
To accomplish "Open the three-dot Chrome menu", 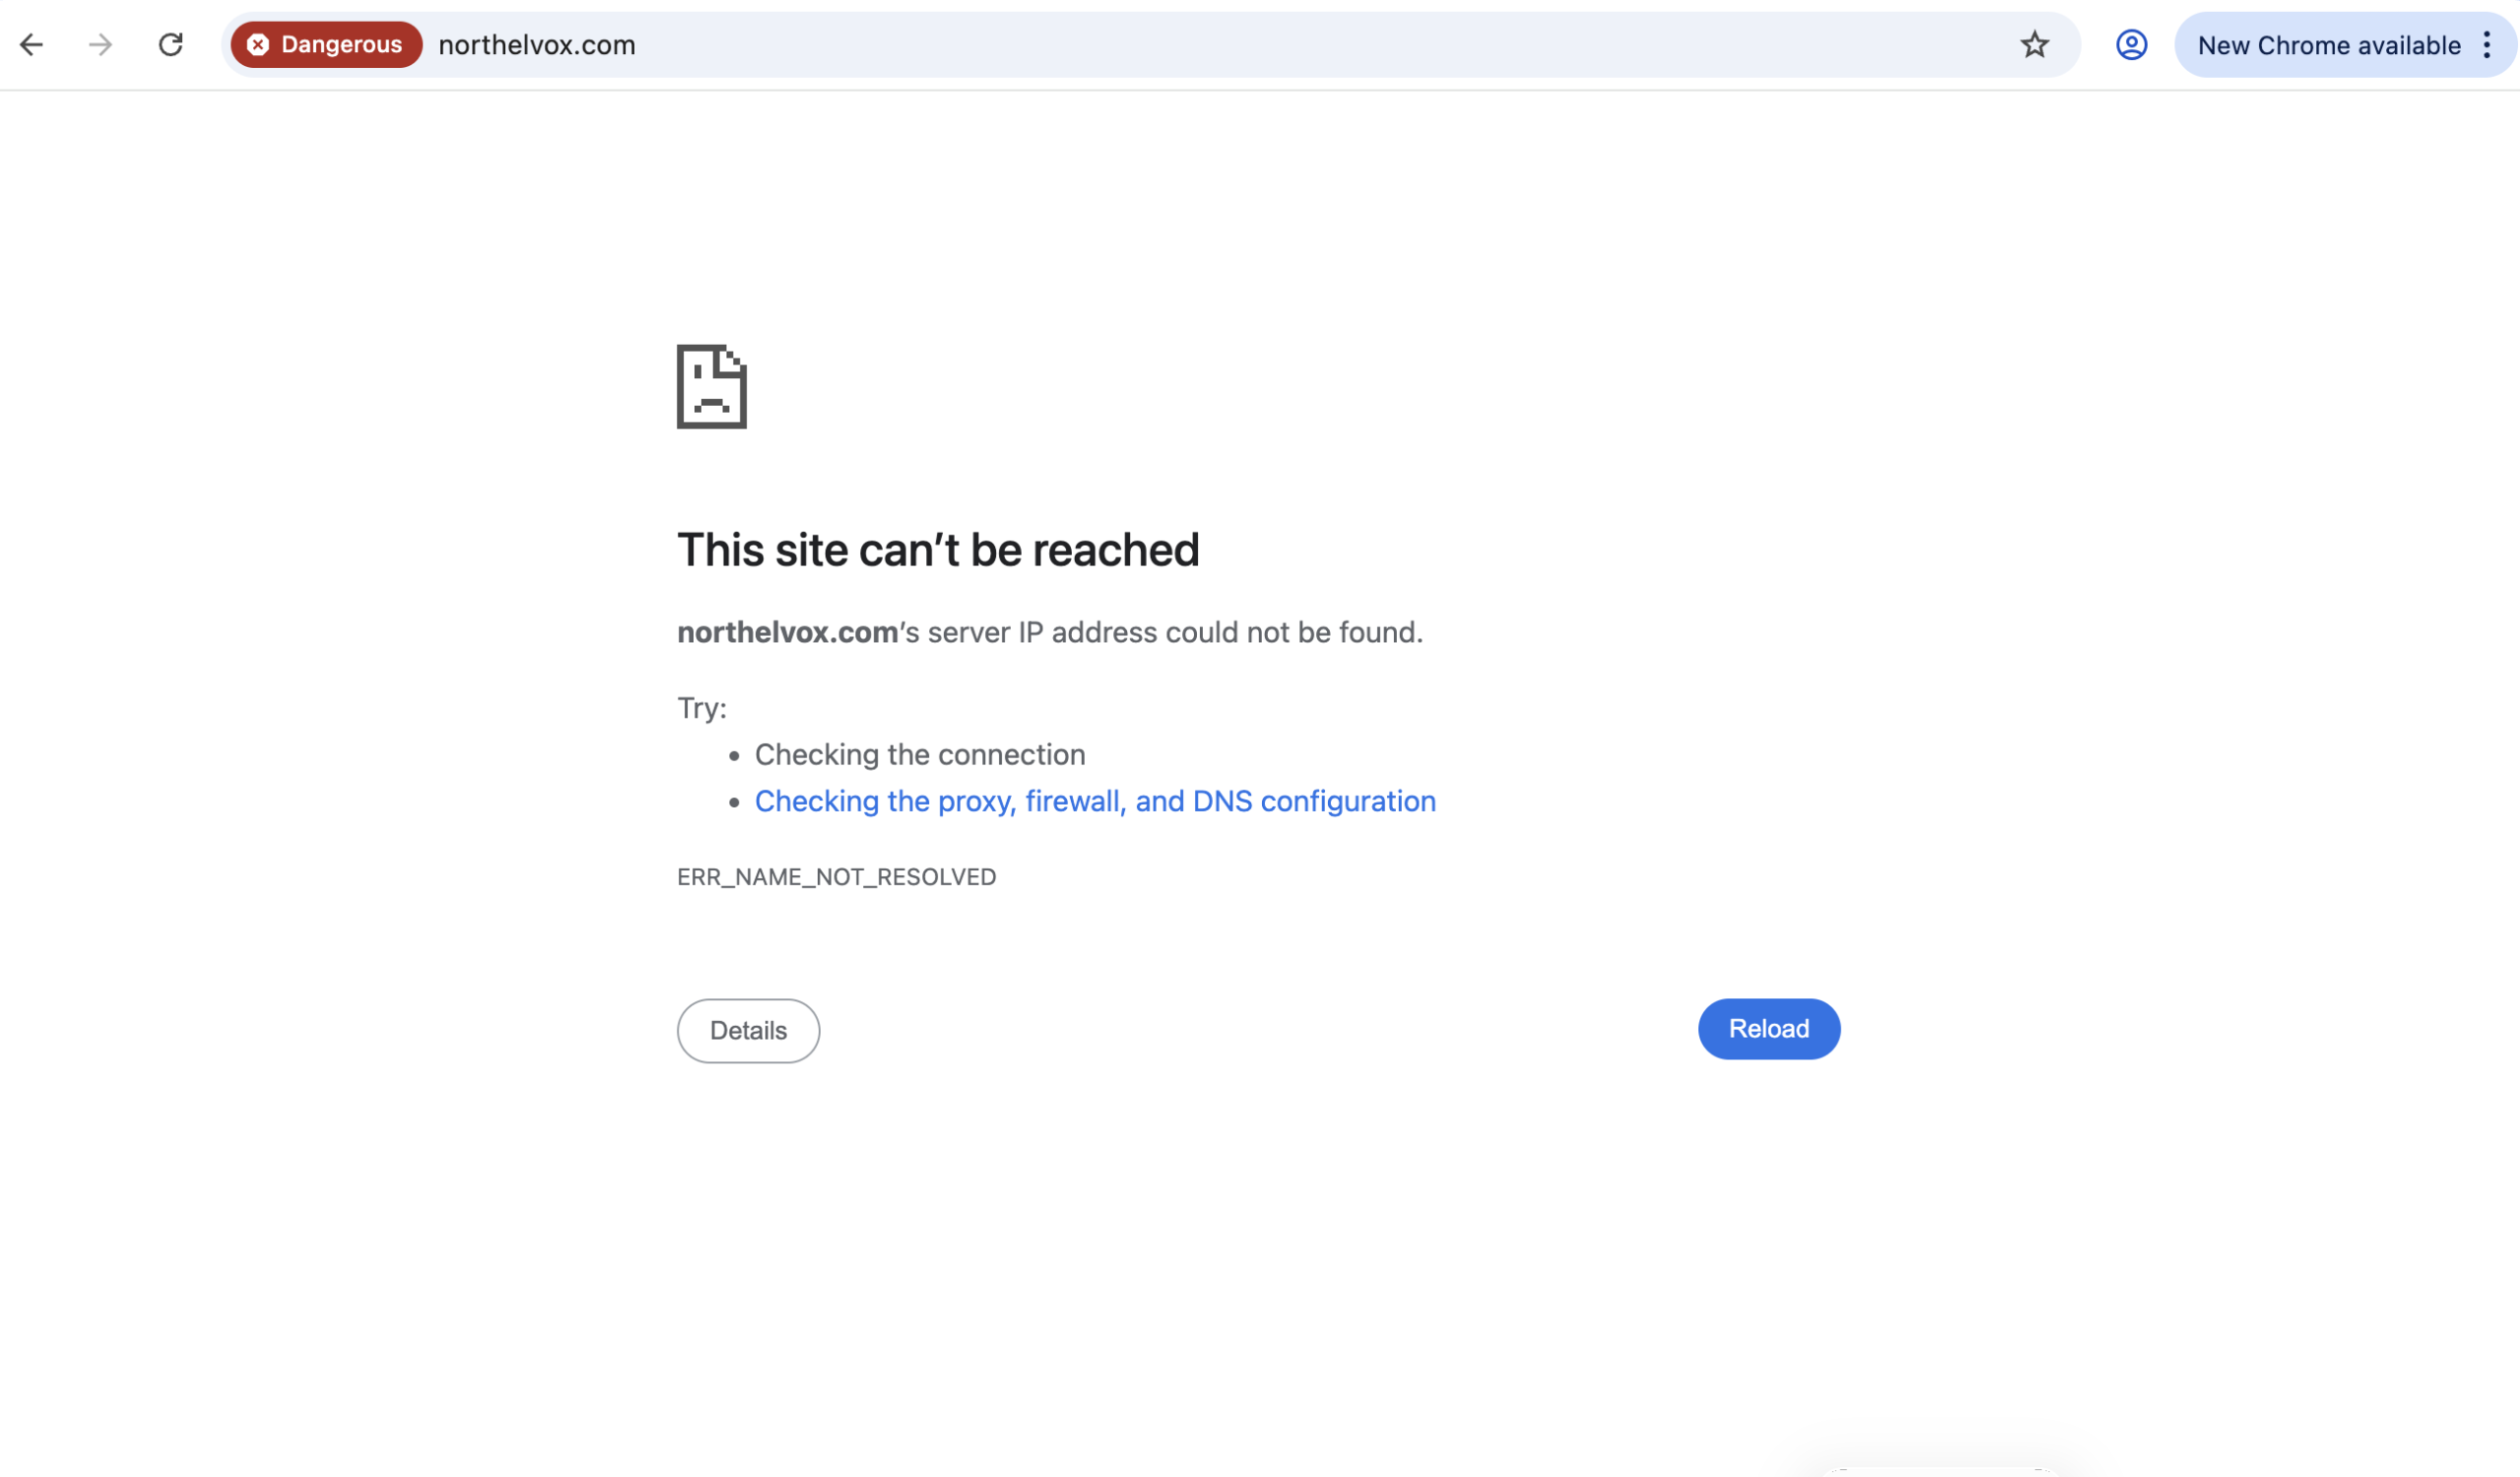I will point(2487,45).
